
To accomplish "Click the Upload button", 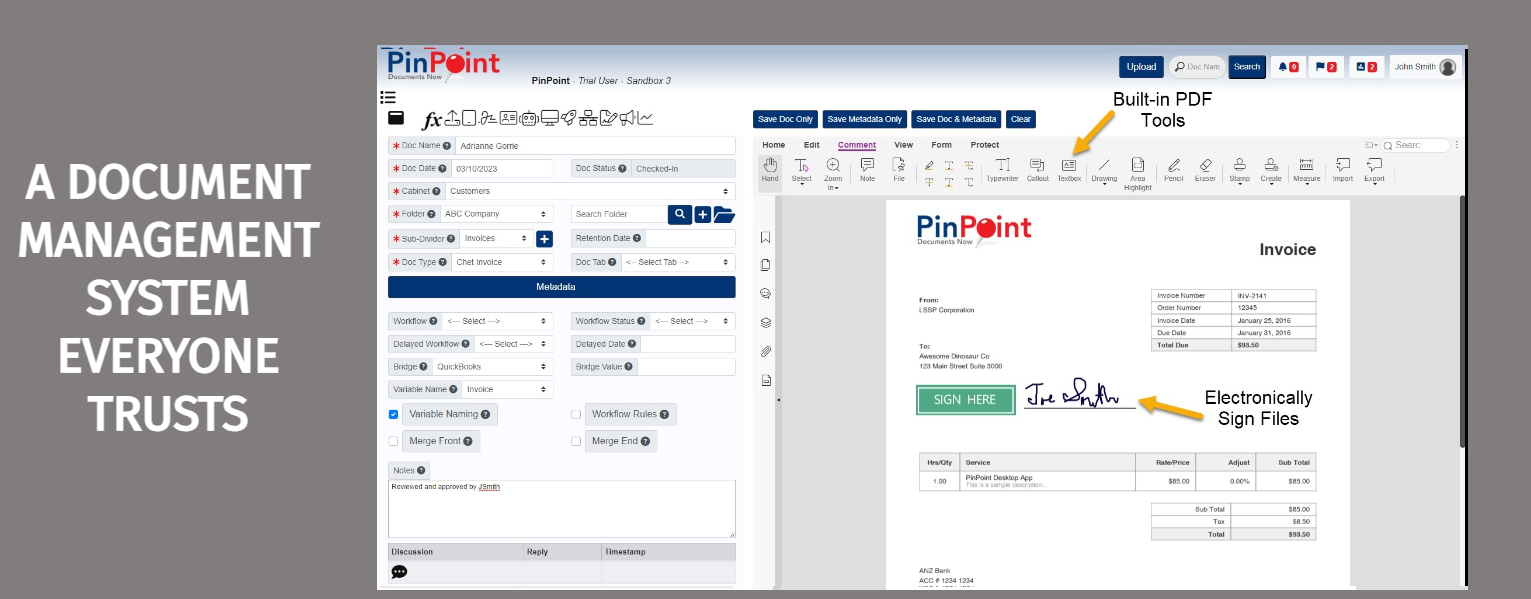I will coord(1141,67).
